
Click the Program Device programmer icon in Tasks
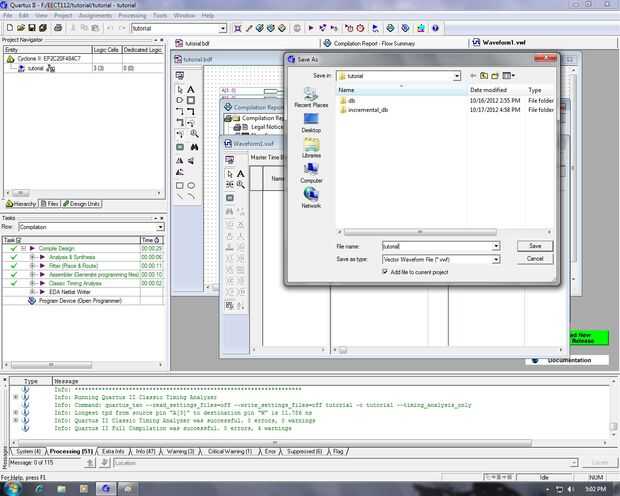pos(32,301)
